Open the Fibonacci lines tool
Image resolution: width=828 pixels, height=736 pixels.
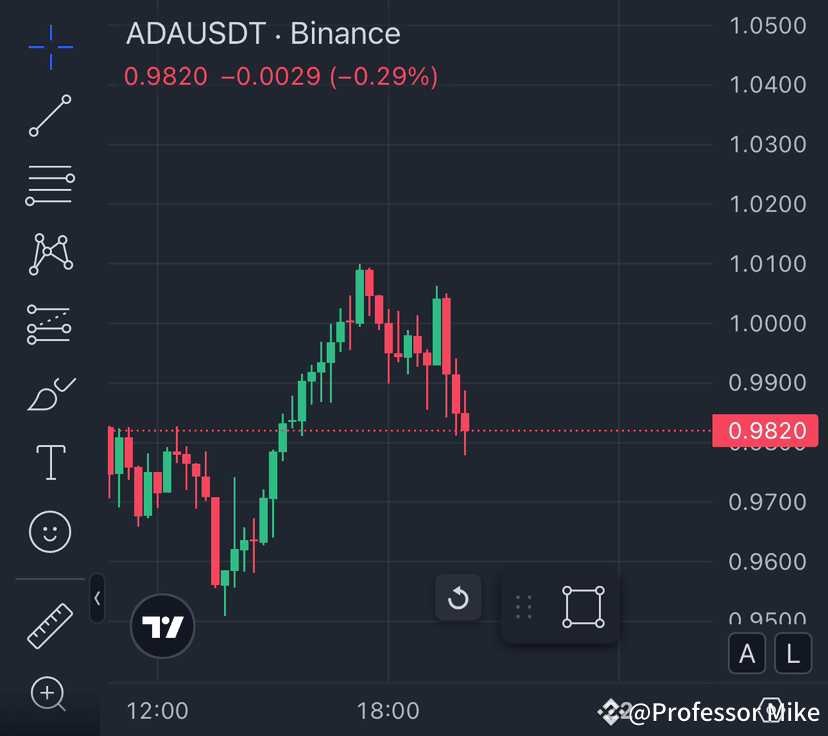coord(49,185)
